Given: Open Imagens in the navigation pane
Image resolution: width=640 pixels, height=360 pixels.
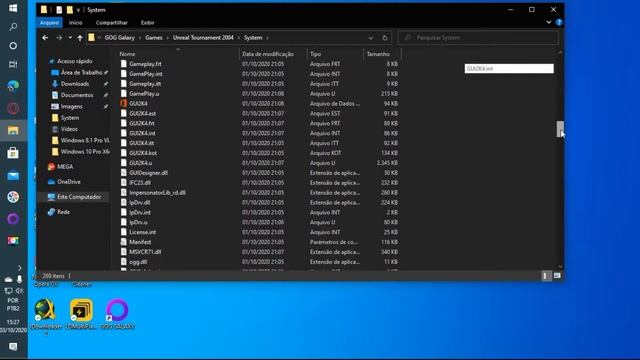Looking at the screenshot, I should pyautogui.click(x=71, y=107).
